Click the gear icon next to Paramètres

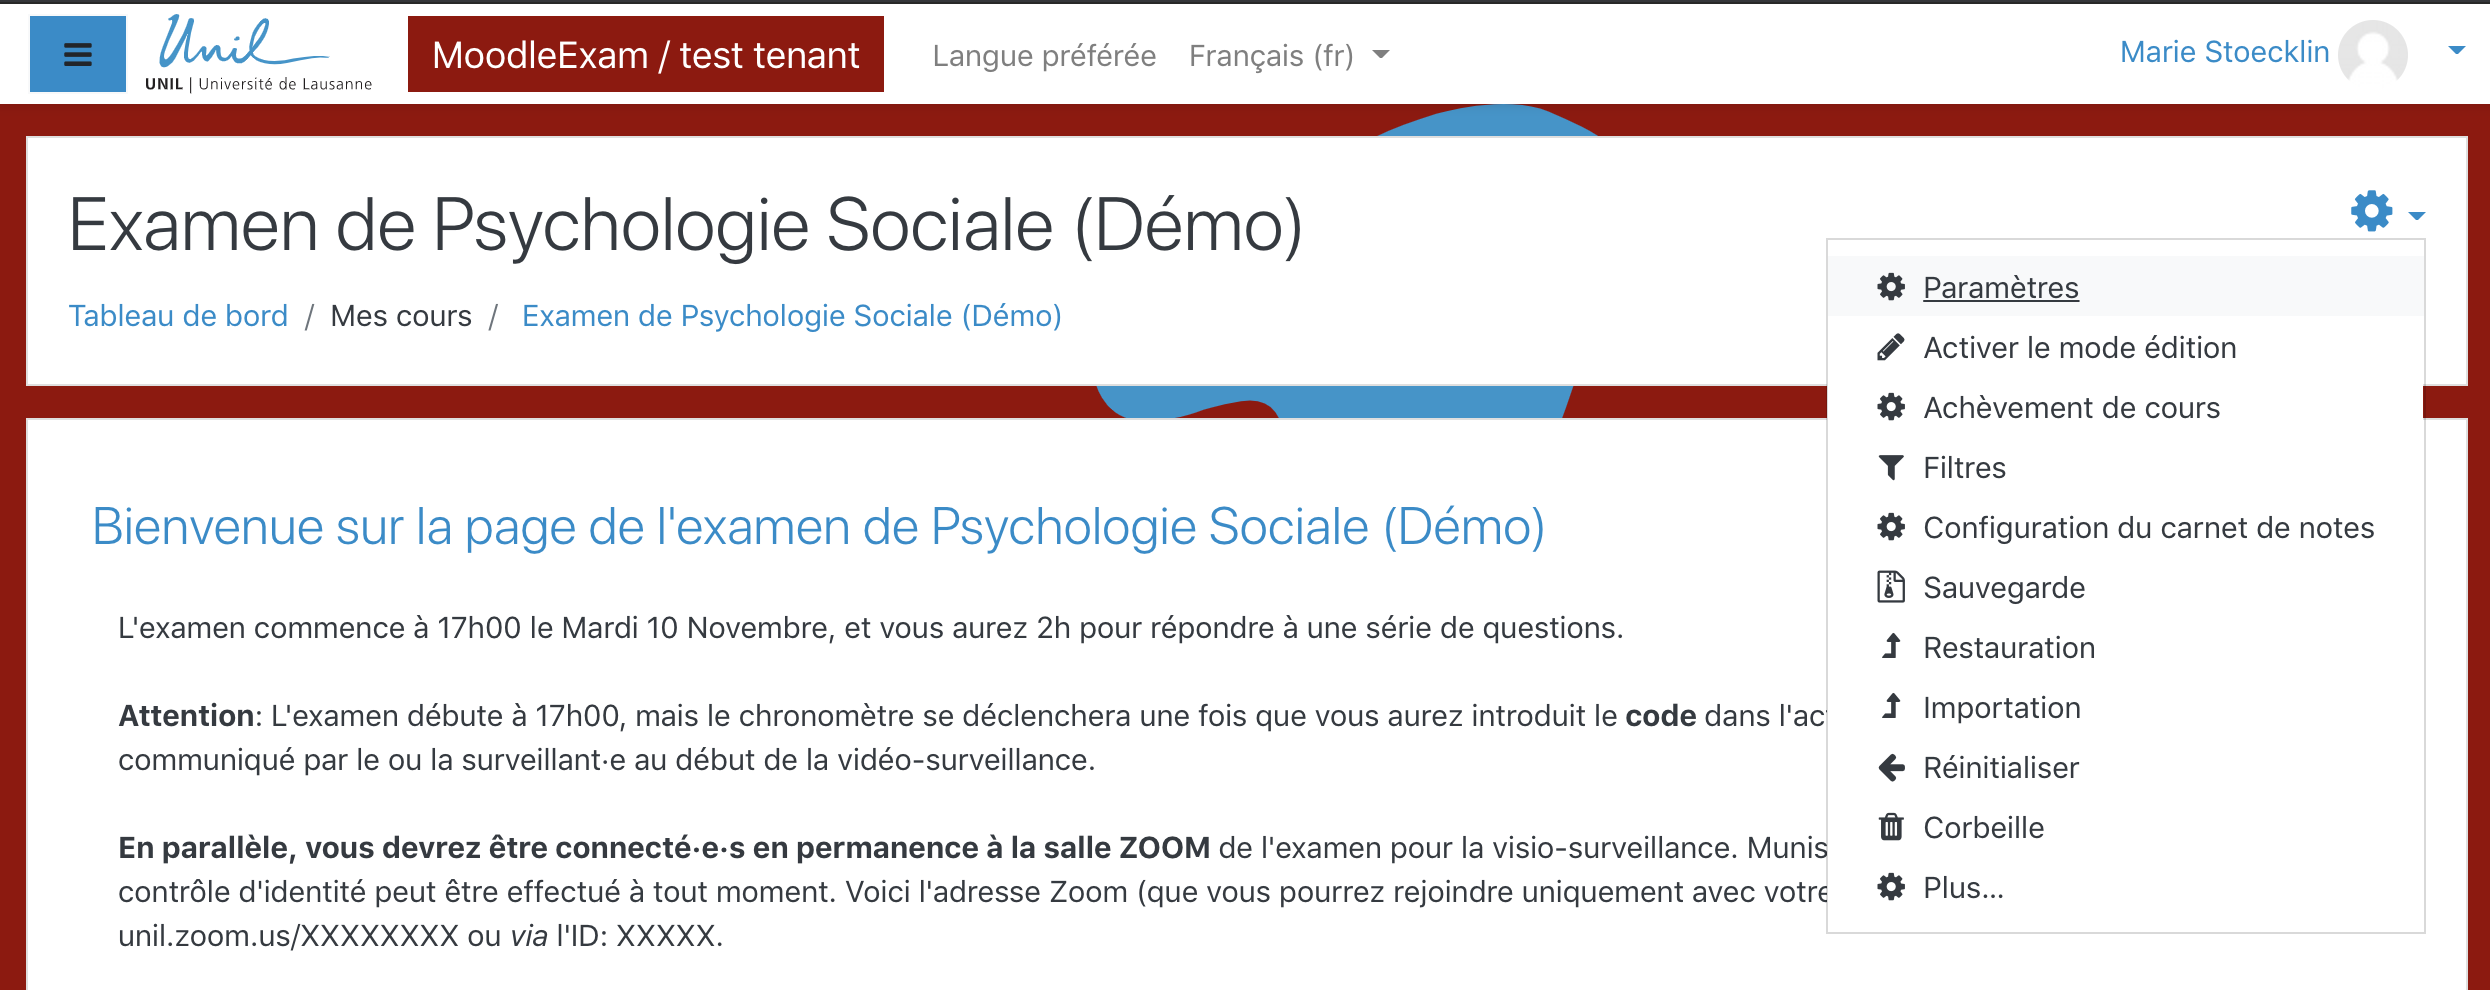pyautogui.click(x=1890, y=287)
